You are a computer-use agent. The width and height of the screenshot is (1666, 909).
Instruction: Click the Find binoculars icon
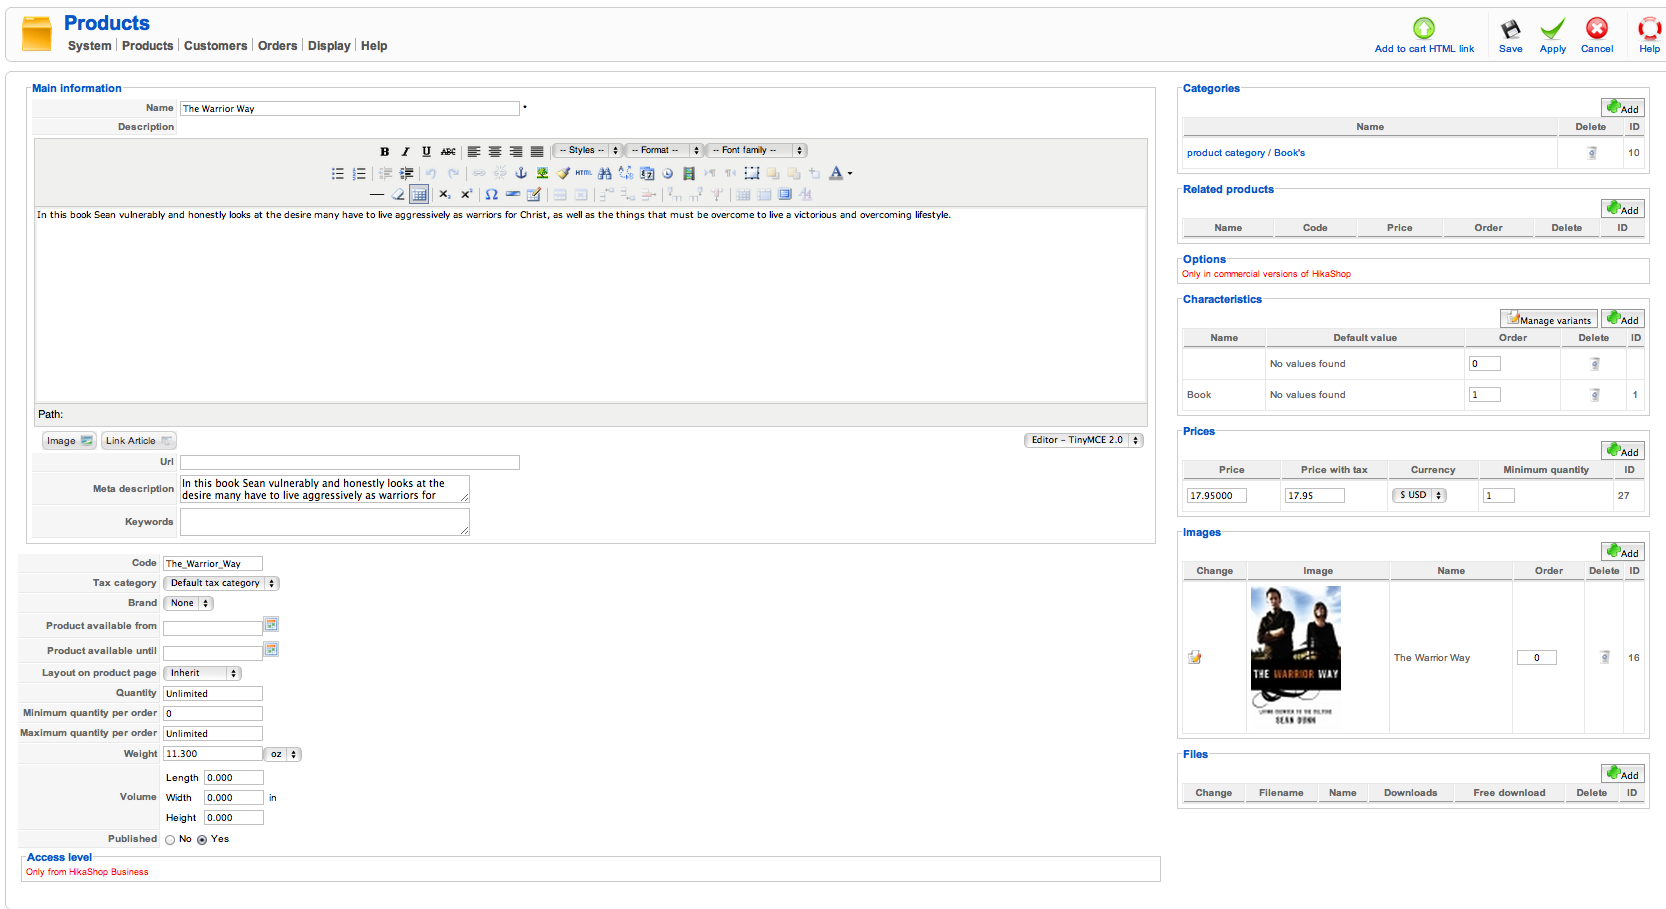coord(604,173)
